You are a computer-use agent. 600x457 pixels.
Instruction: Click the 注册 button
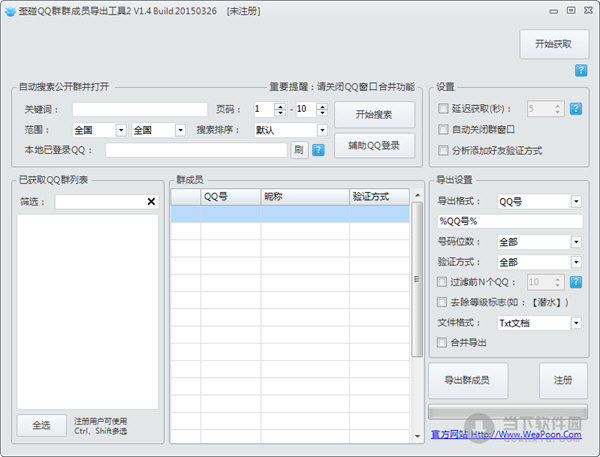point(563,380)
